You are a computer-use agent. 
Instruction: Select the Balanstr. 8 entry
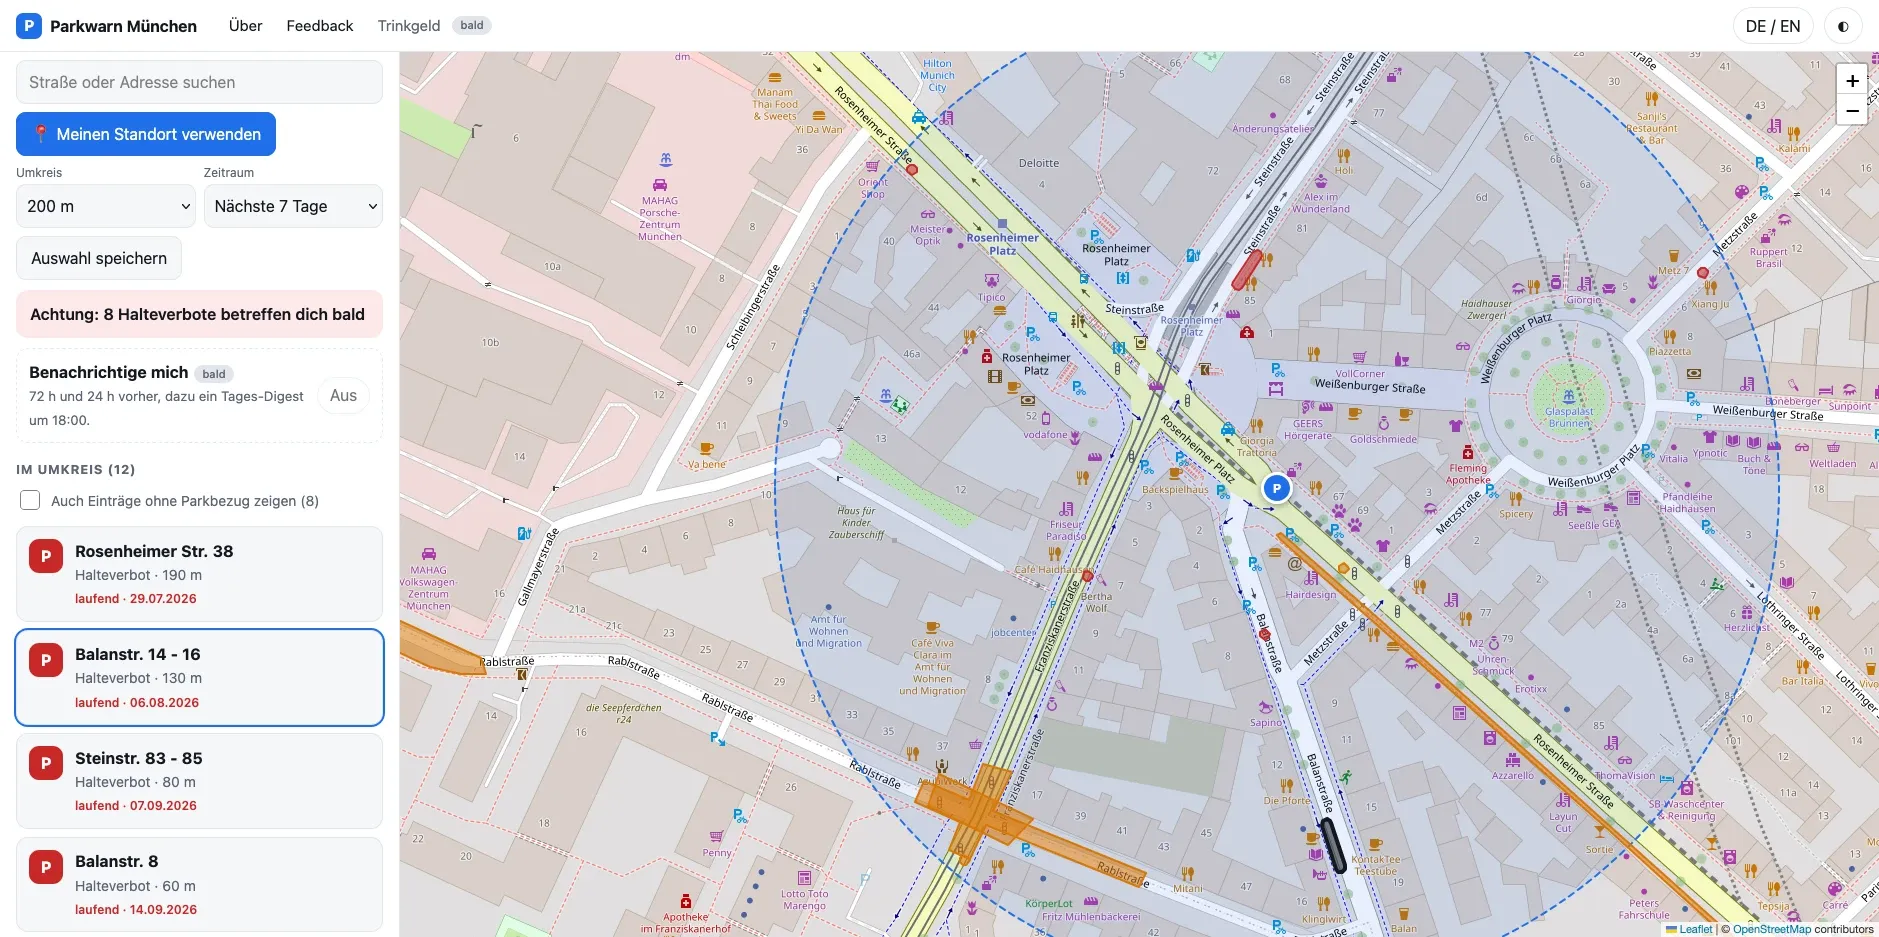(x=199, y=884)
